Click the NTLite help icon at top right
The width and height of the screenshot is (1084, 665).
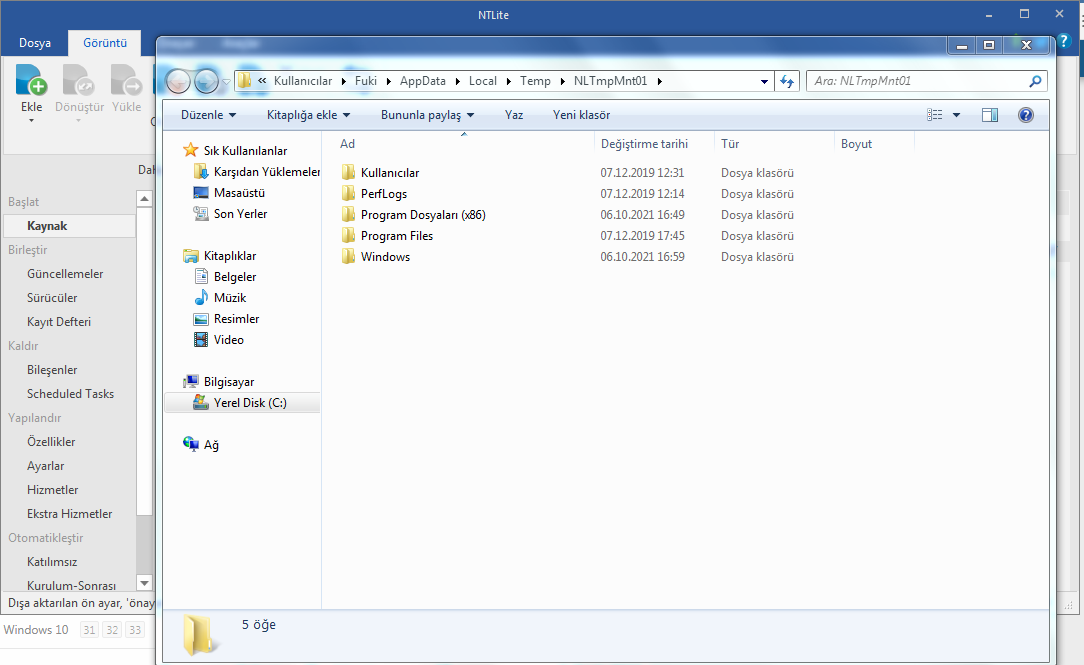coord(1065,41)
